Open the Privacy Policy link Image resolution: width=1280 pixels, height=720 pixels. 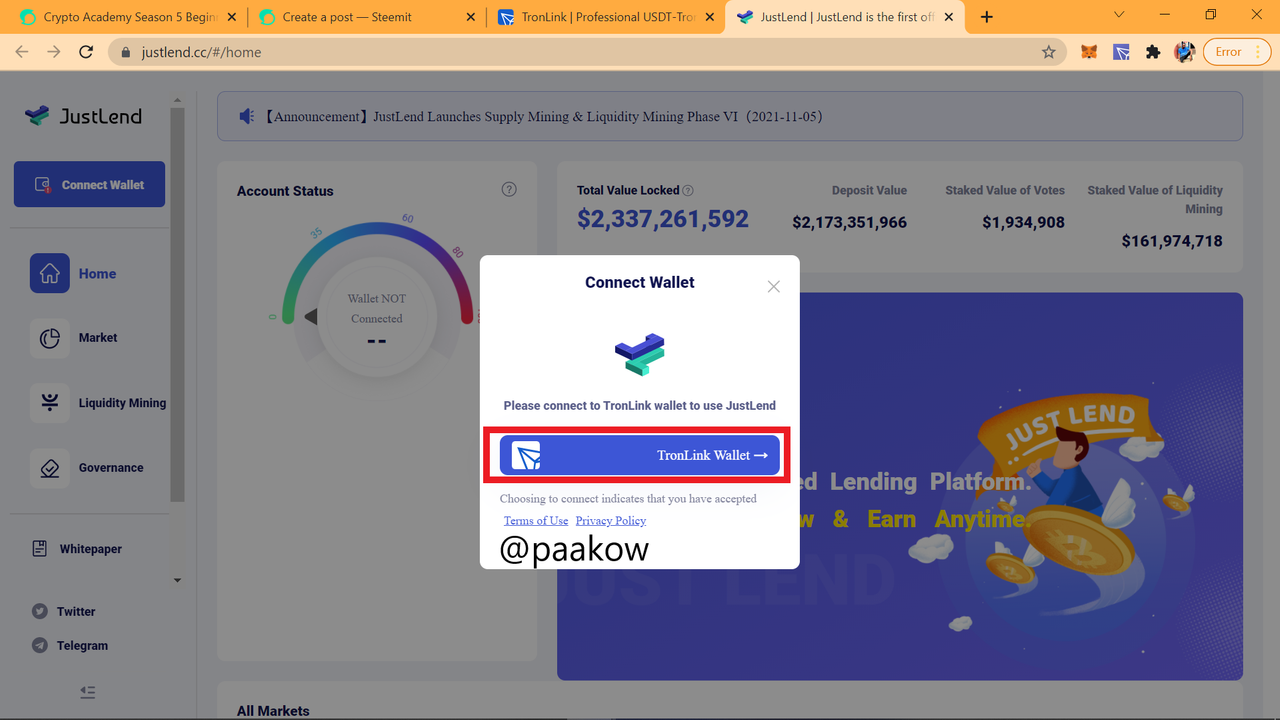pyautogui.click(x=611, y=520)
